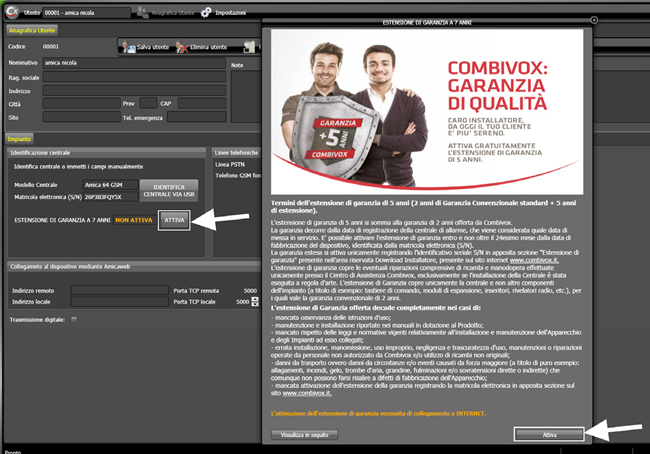Click the Rag. sociale input field
Image resolution: width=650 pixels, height=454 pixels.
[134, 77]
